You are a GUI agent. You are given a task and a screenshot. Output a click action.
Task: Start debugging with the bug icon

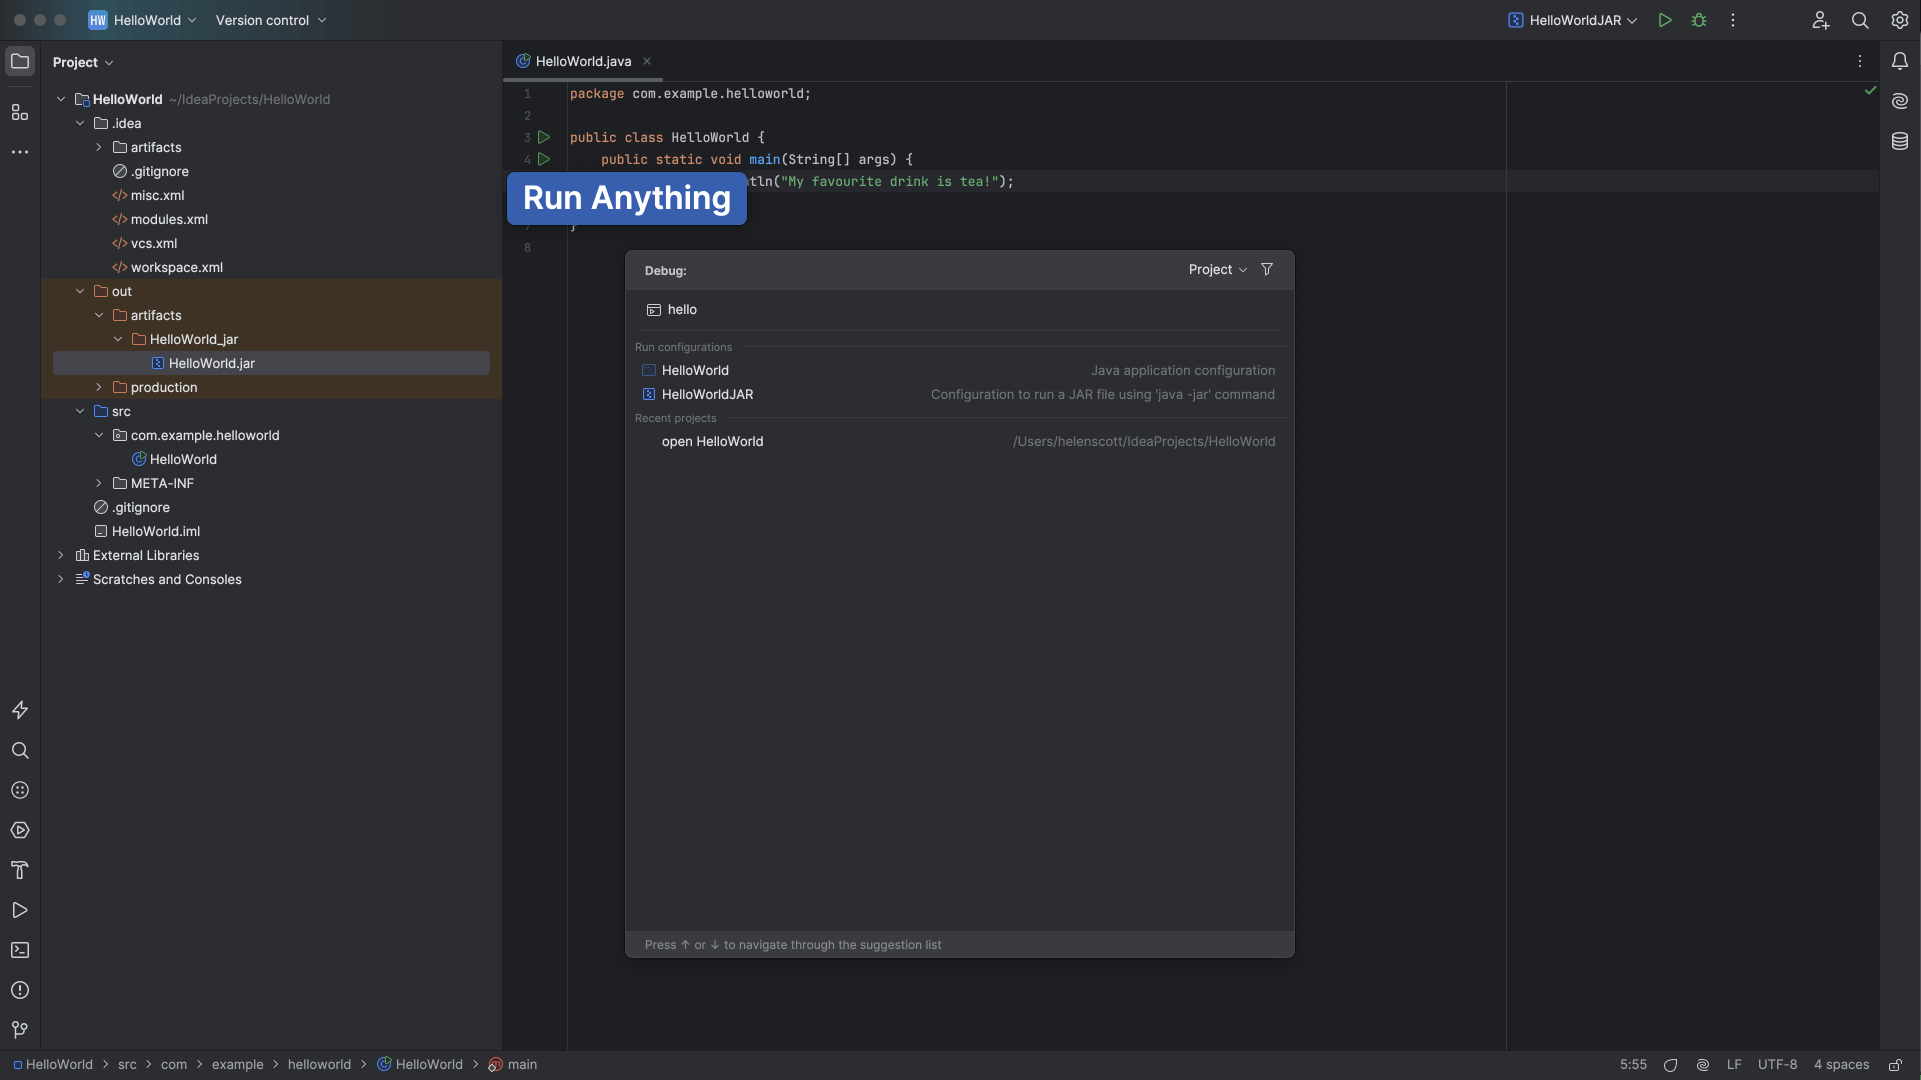point(1699,20)
